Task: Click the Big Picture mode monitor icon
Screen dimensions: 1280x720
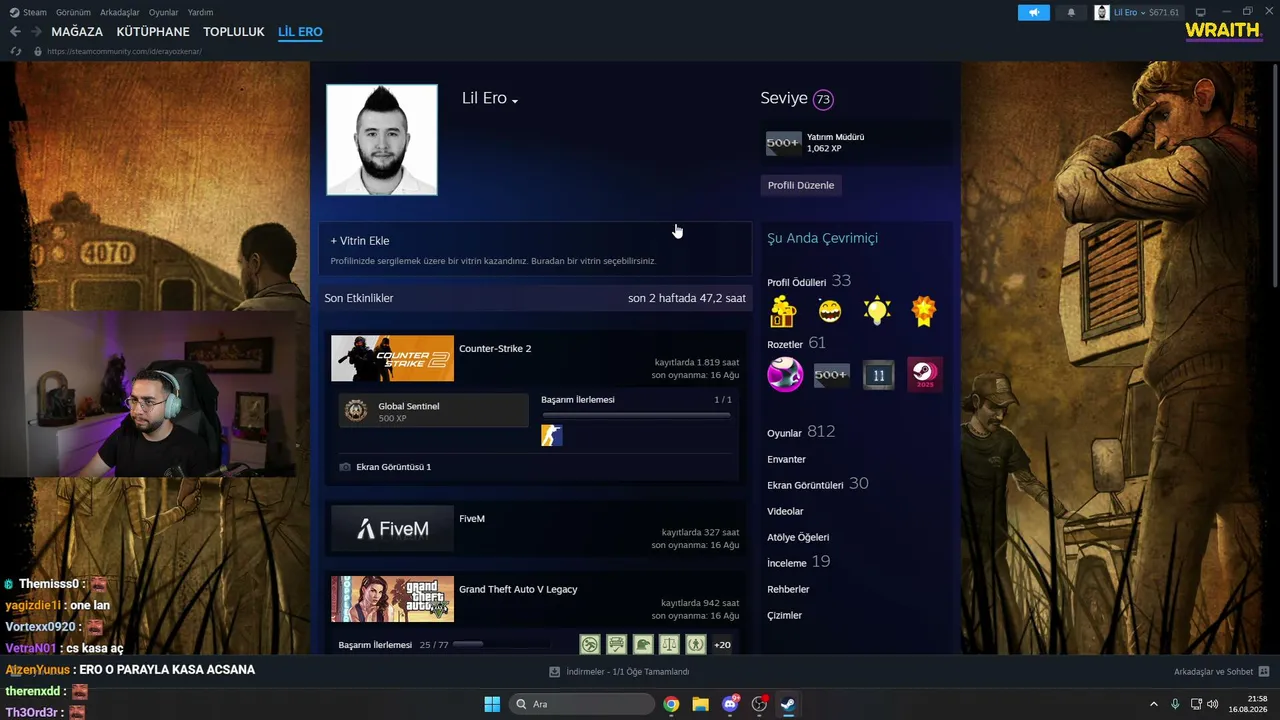Action: pos(1201,12)
